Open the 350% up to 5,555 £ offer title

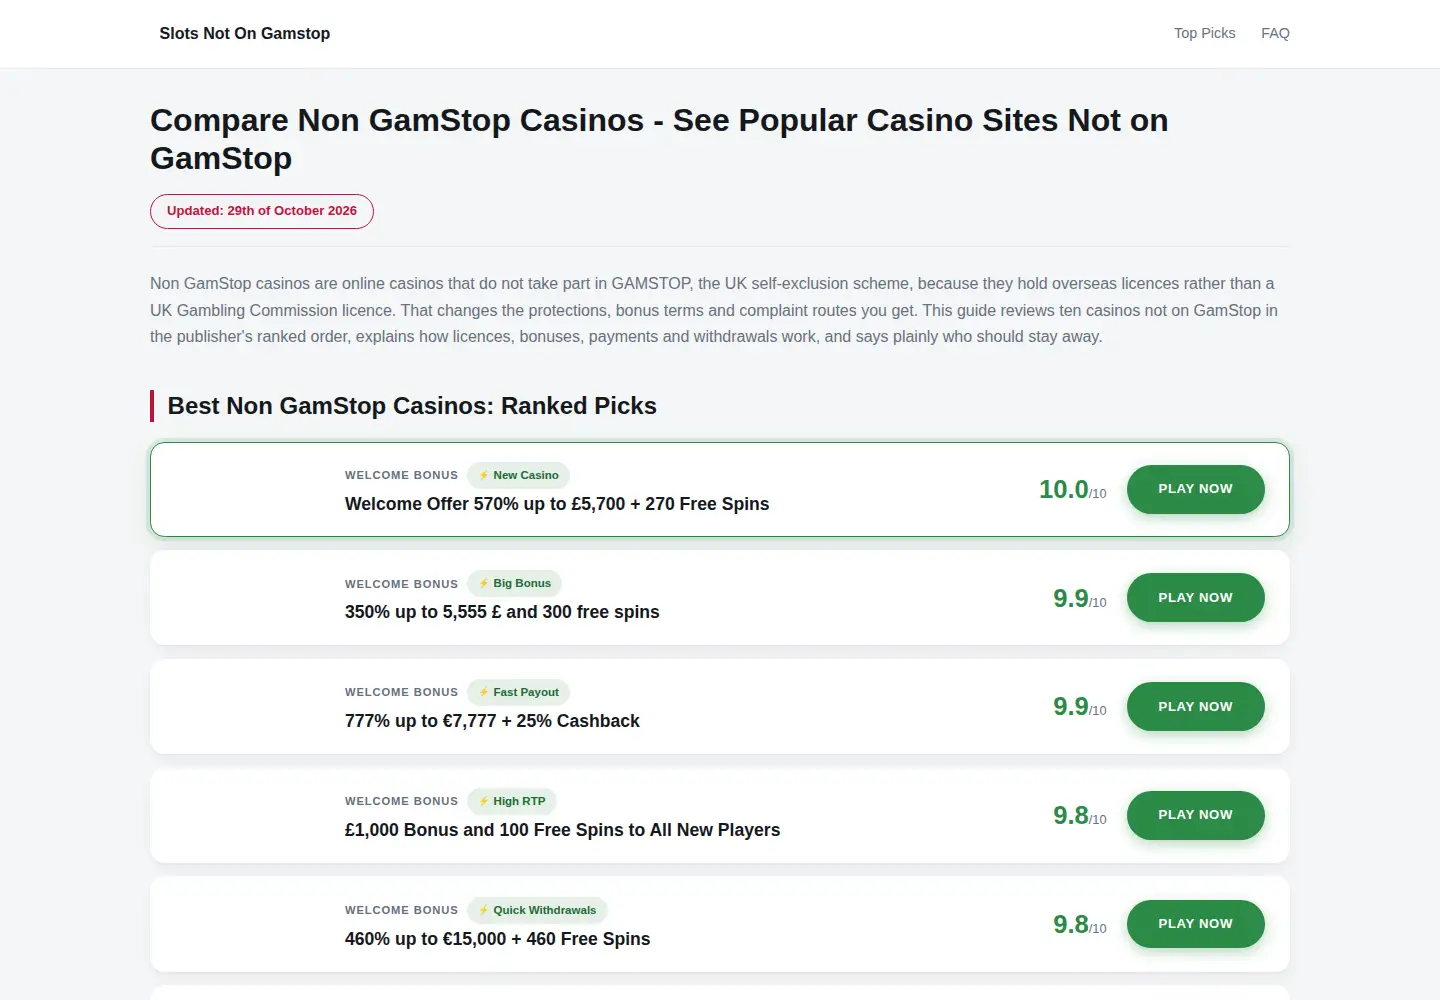(502, 612)
